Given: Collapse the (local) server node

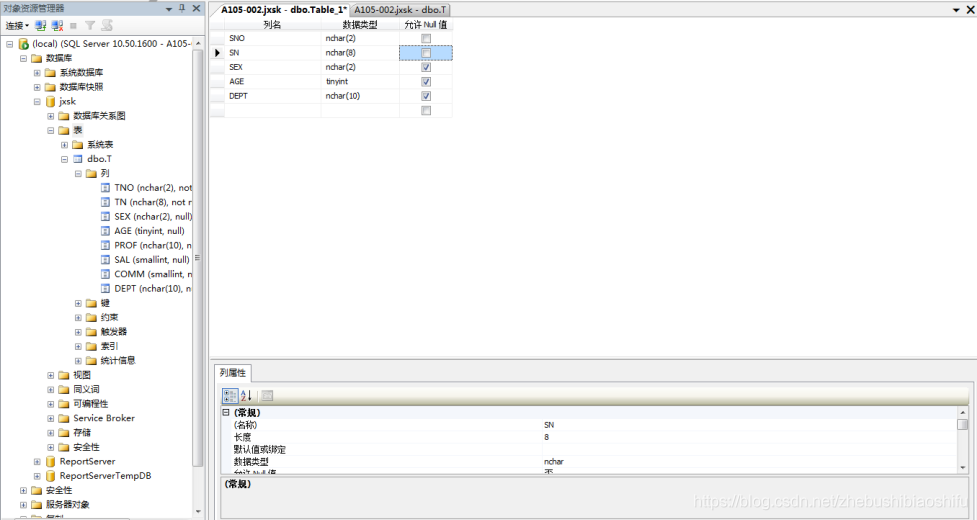Looking at the screenshot, I should pyautogui.click(x=9, y=44).
